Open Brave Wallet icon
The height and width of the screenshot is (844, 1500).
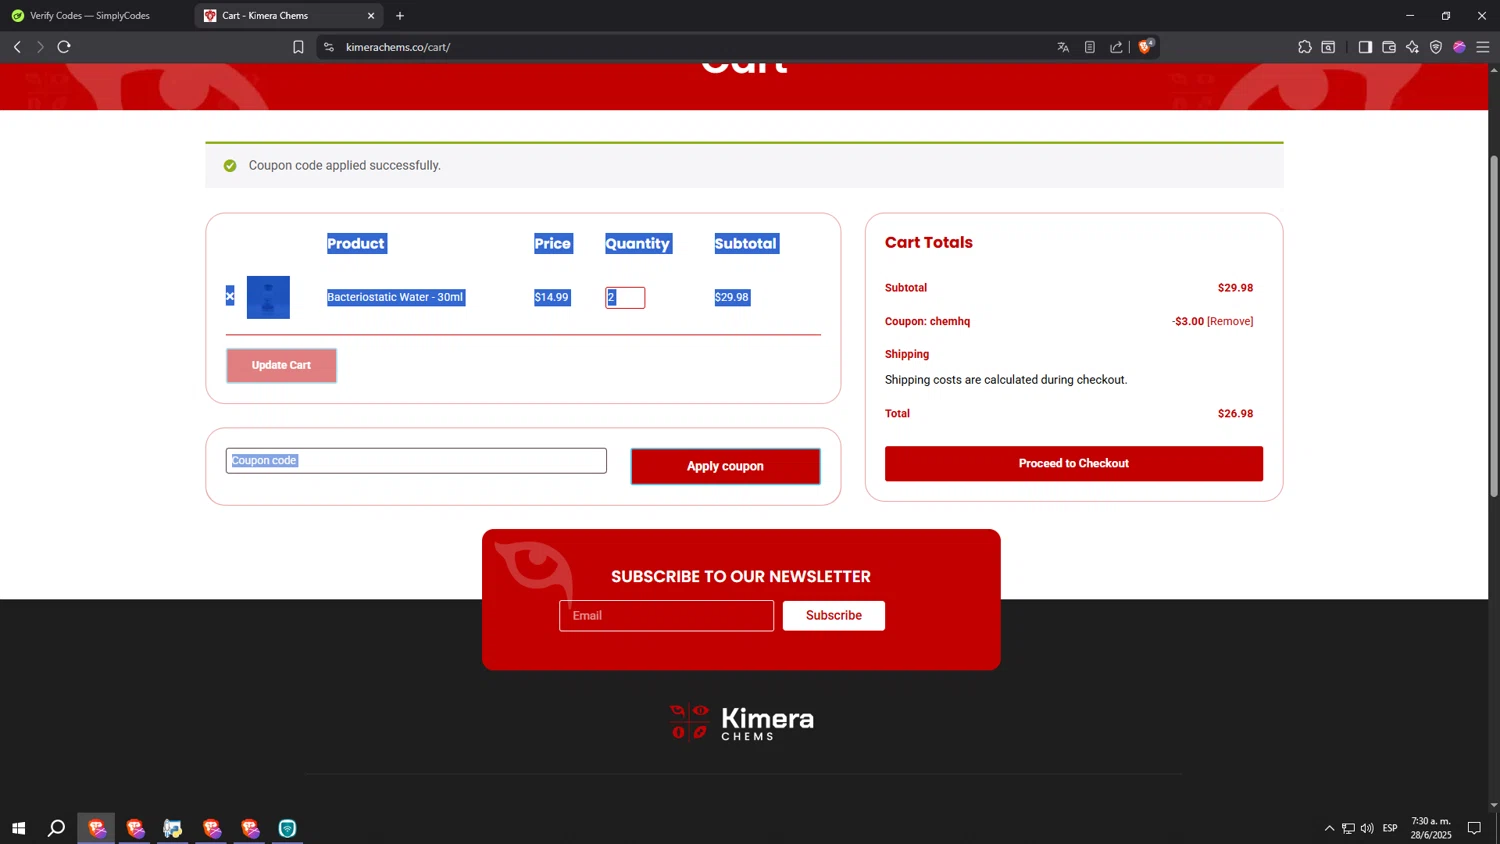[x=1389, y=47]
